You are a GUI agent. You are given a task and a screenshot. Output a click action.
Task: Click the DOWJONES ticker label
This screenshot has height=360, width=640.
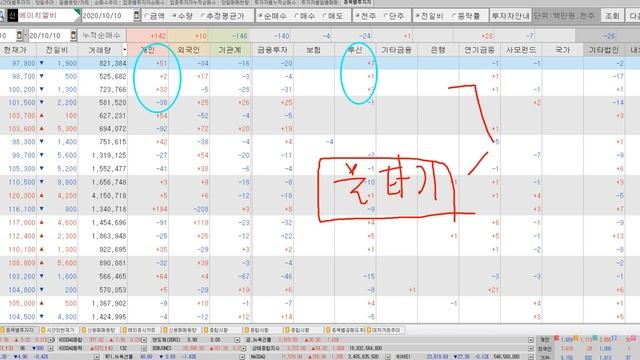click(x=161, y=349)
